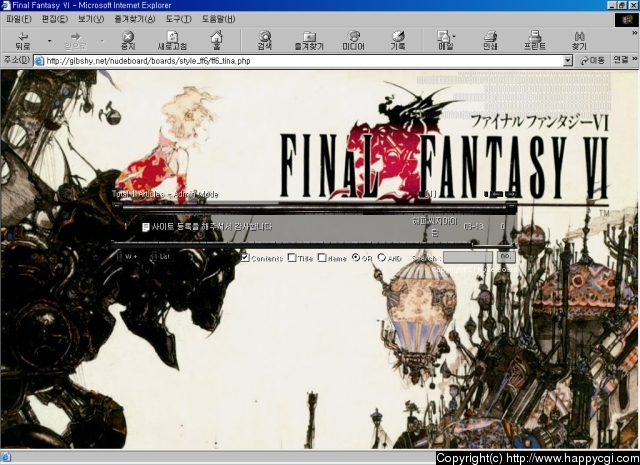Open the Back history dropdown arrow

tap(49, 40)
